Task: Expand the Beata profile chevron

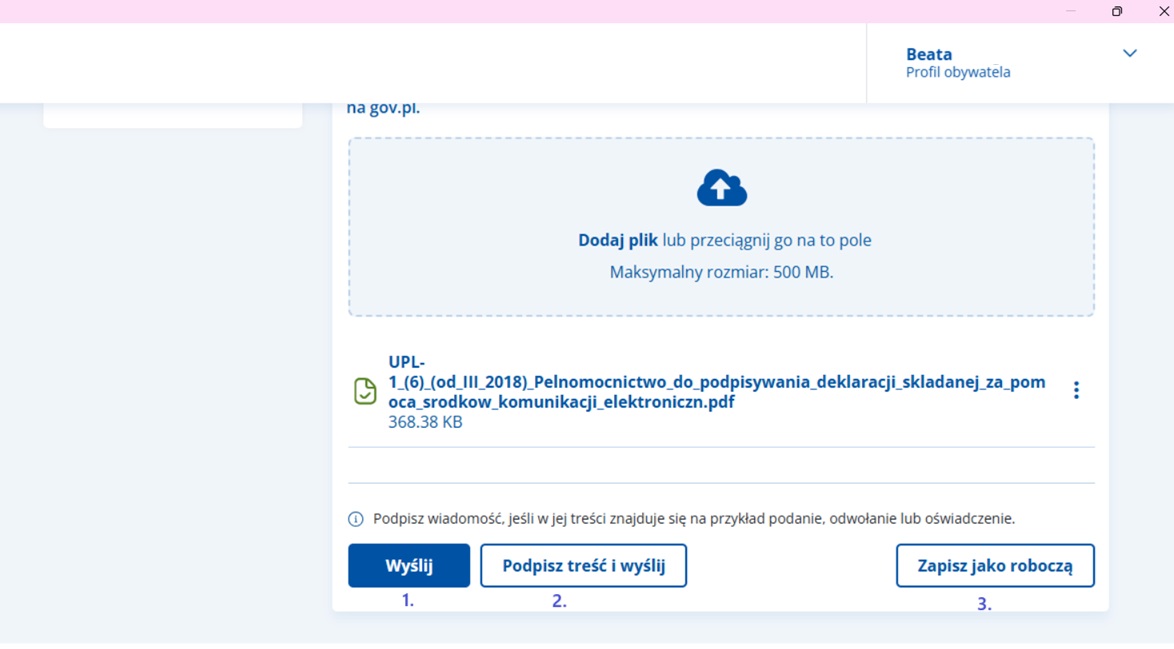Action: [x=1129, y=54]
